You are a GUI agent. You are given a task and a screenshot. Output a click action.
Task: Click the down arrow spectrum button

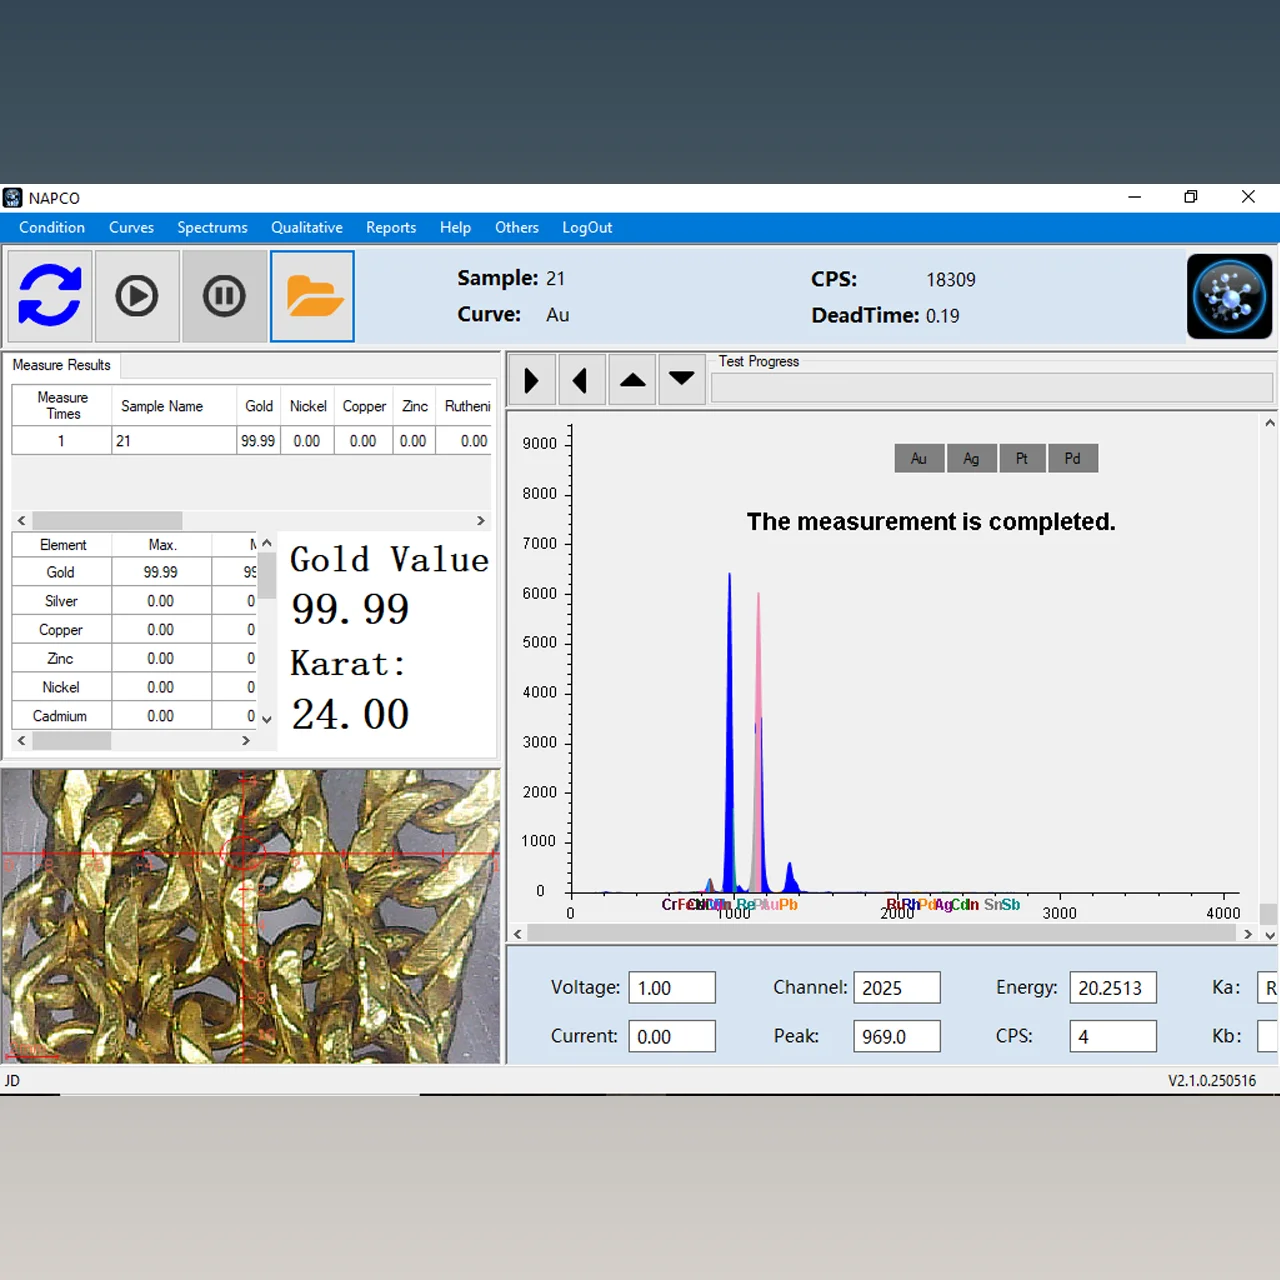click(682, 380)
